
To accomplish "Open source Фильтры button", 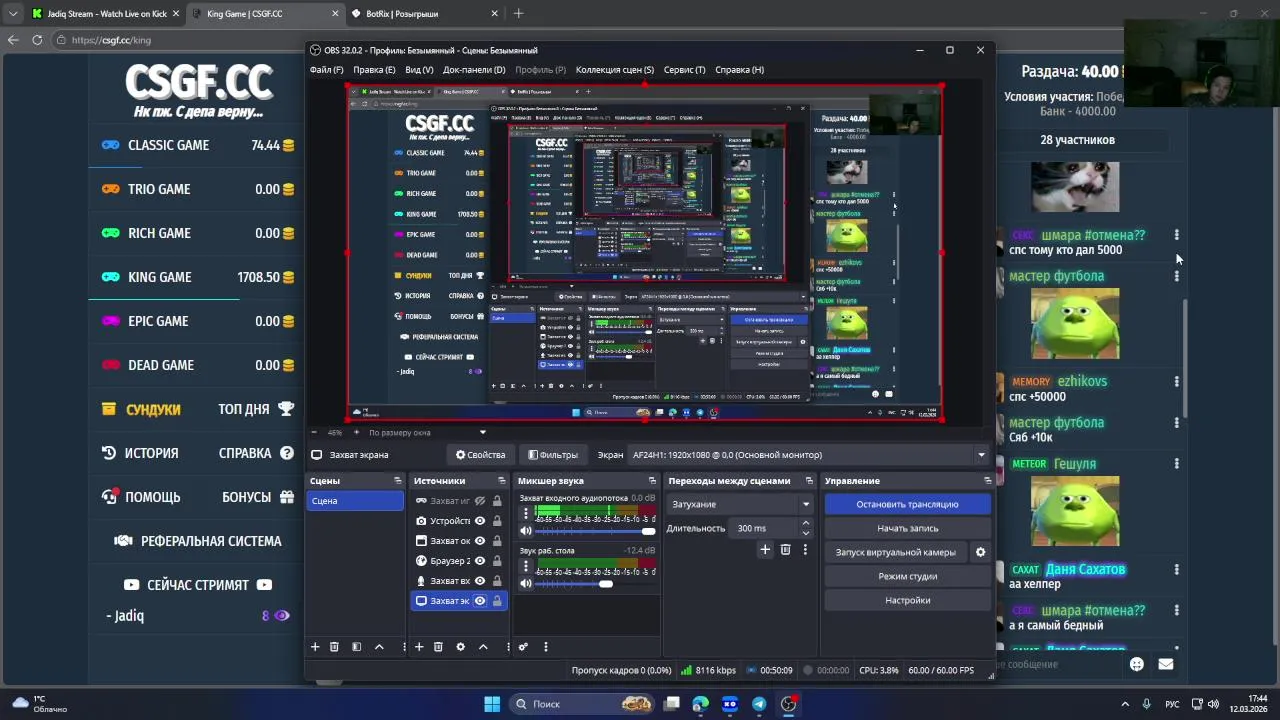I will pyautogui.click(x=552, y=455).
